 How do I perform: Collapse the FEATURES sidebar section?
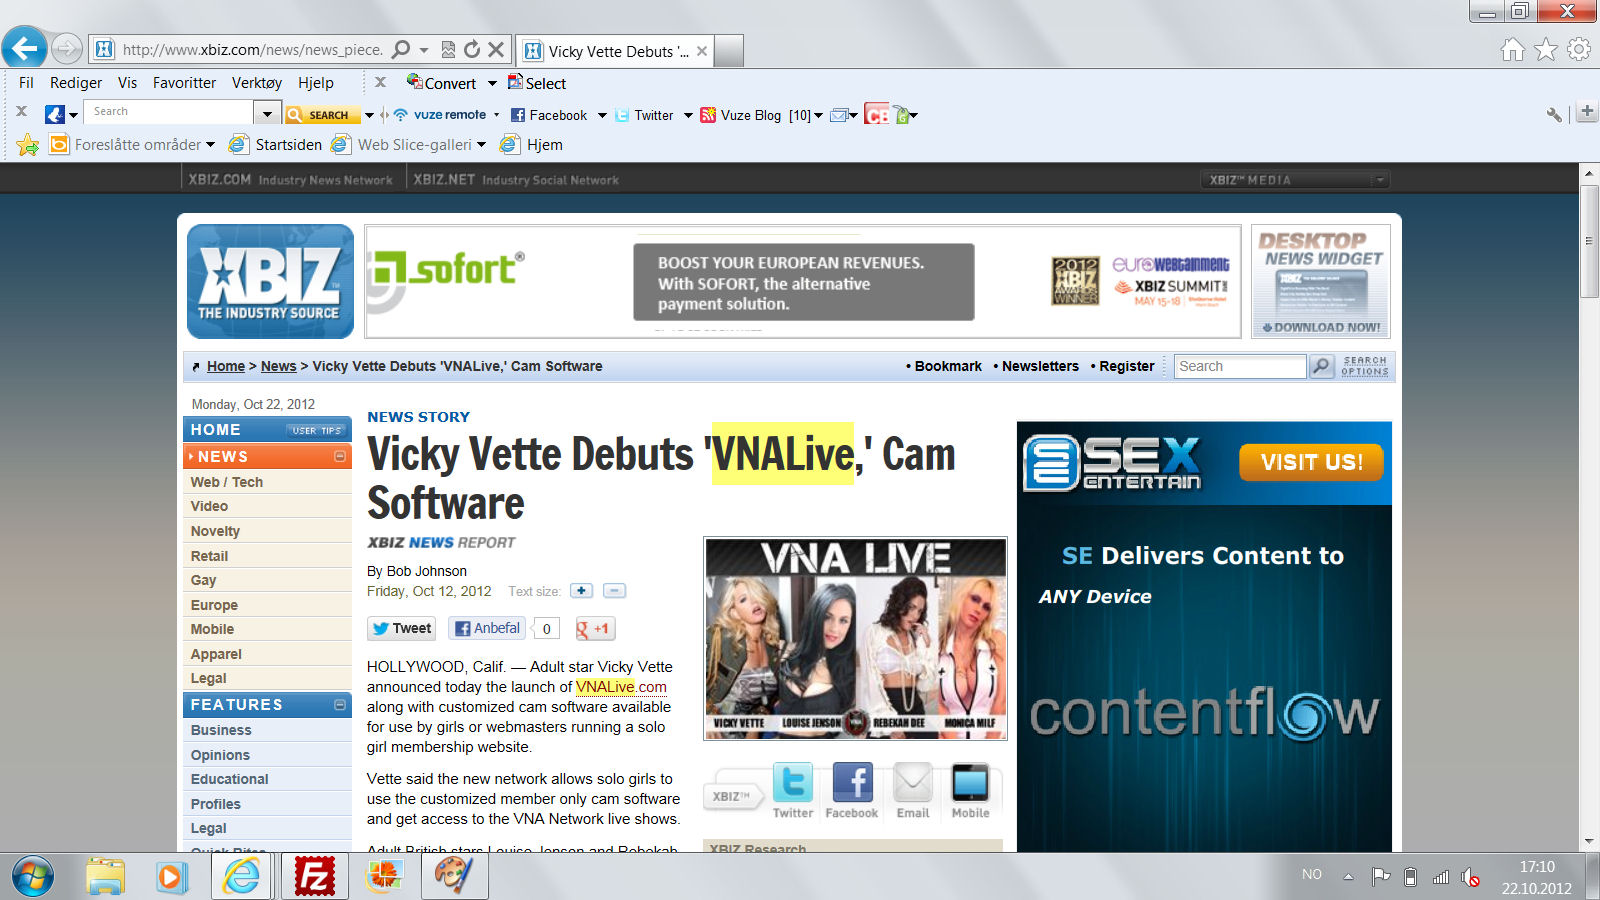[340, 705]
